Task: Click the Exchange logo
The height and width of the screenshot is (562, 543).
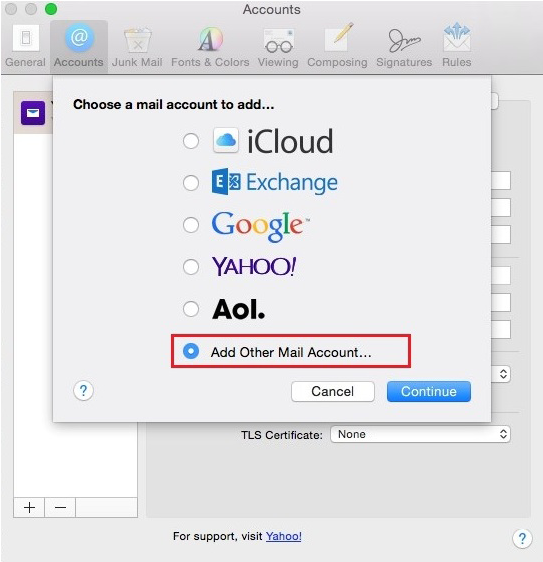Action: 275,182
